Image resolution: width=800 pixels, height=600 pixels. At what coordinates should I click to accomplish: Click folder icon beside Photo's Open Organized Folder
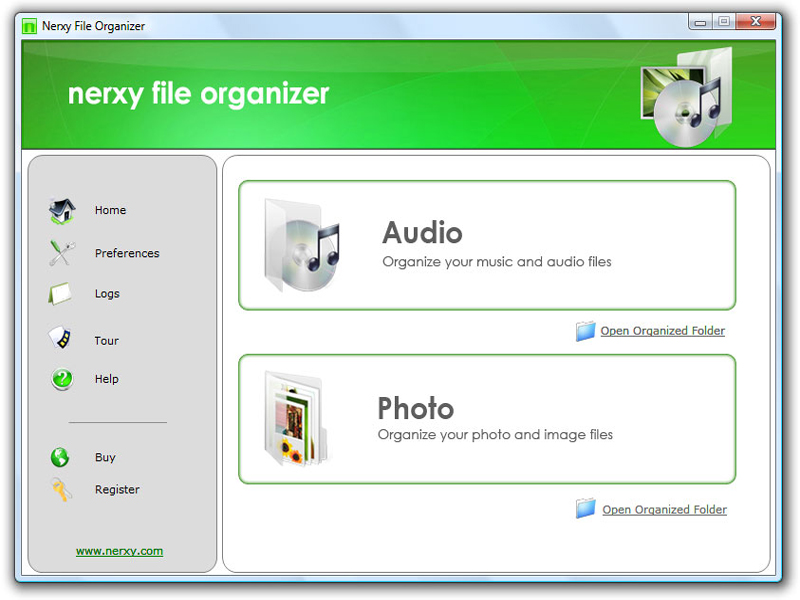click(x=585, y=508)
